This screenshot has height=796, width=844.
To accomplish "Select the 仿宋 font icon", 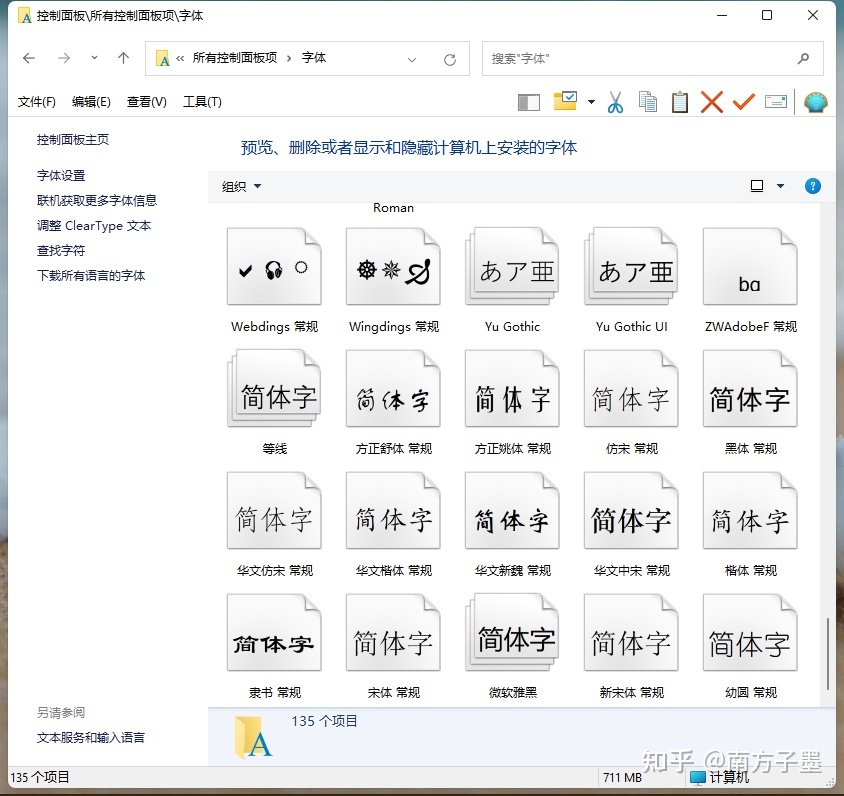I will click(630, 387).
